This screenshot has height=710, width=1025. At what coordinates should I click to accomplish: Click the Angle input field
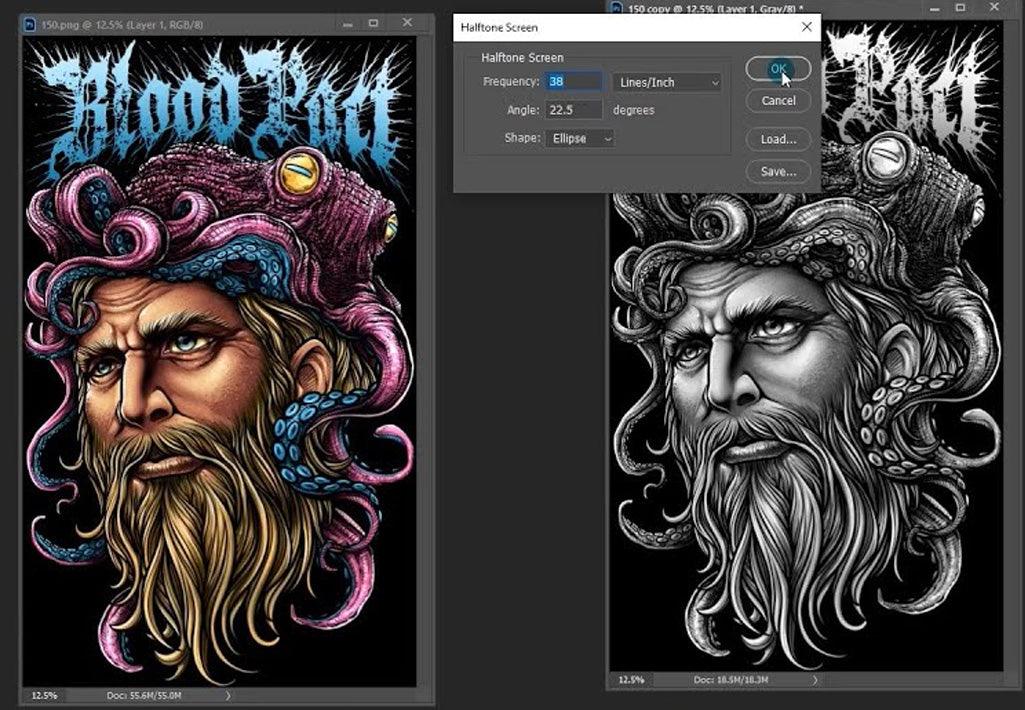pos(574,110)
